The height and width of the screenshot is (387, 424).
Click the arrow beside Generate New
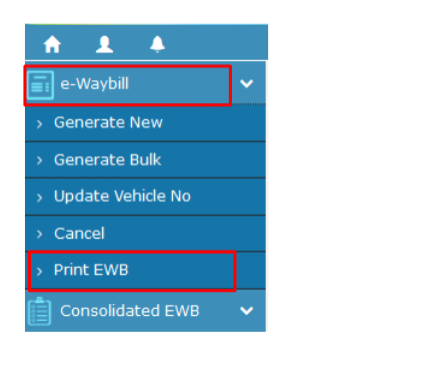pos(40,124)
